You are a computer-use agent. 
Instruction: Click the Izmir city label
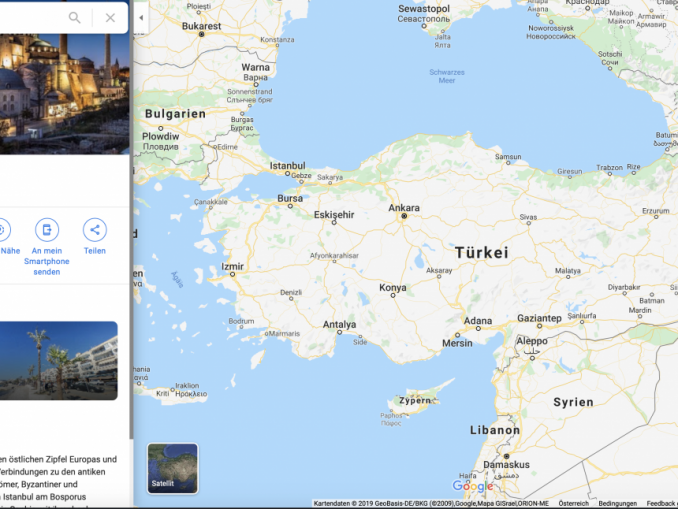tap(232, 266)
